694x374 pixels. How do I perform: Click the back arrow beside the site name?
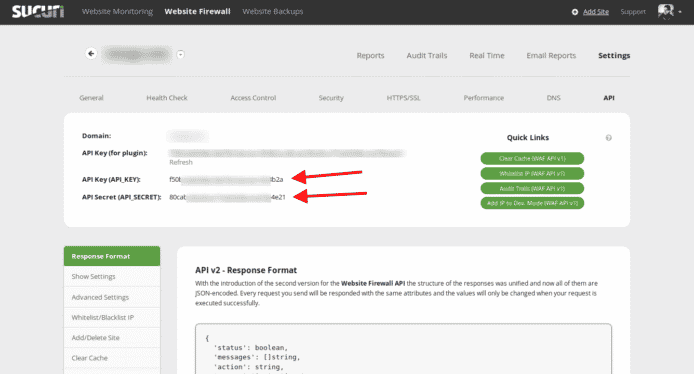pos(91,54)
